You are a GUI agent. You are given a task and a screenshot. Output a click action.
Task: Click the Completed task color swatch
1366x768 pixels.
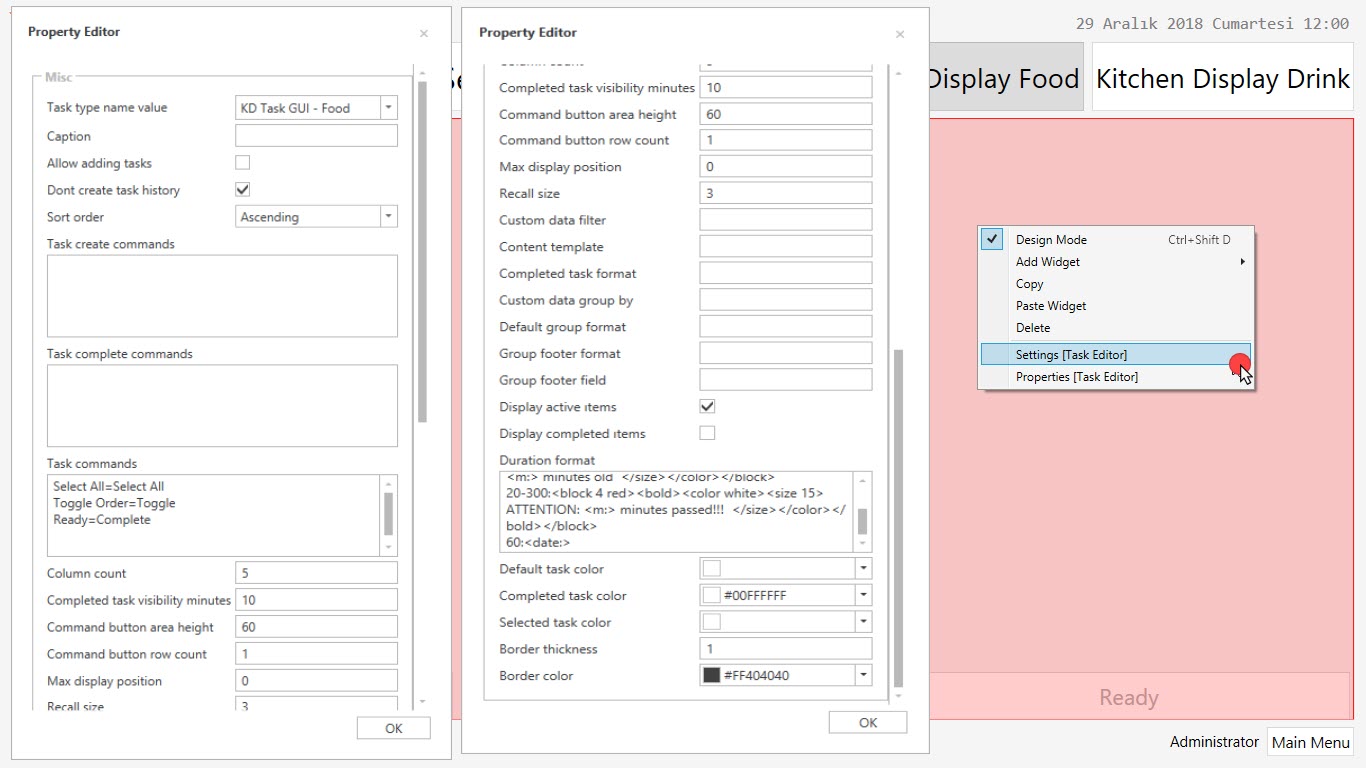(712, 596)
